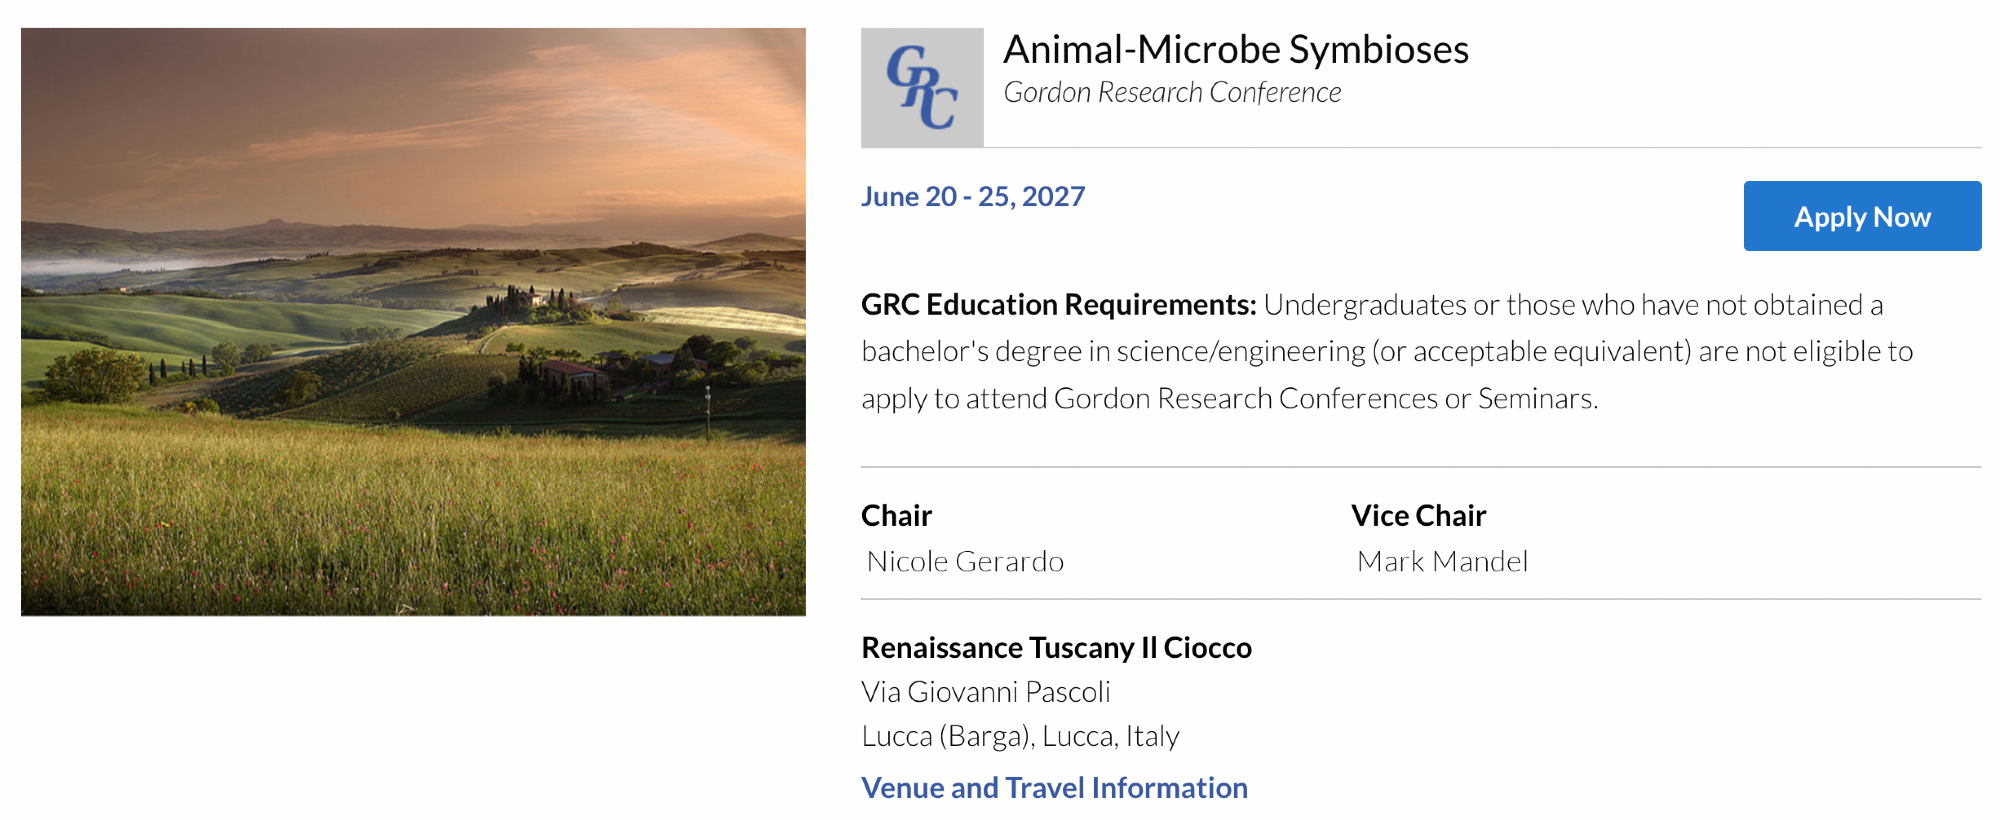Click the Lucca (Barga), Lucca, Italy line

point(1020,737)
